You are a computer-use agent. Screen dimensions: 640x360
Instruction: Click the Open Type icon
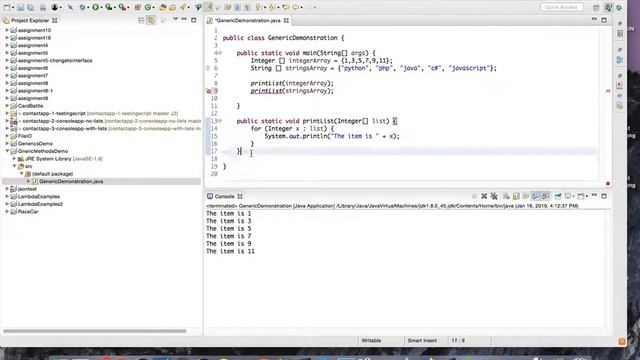click(x=163, y=7)
